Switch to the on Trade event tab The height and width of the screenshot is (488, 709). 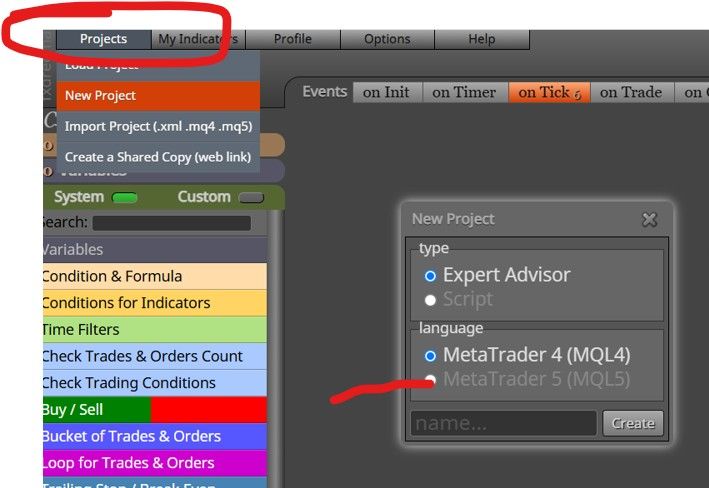click(x=632, y=92)
